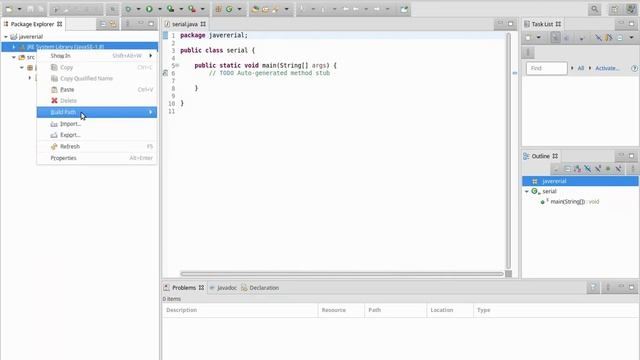The image size is (640, 360).
Task: Click the Debug bug icon in toolbar
Action: pyautogui.click(x=128, y=9)
